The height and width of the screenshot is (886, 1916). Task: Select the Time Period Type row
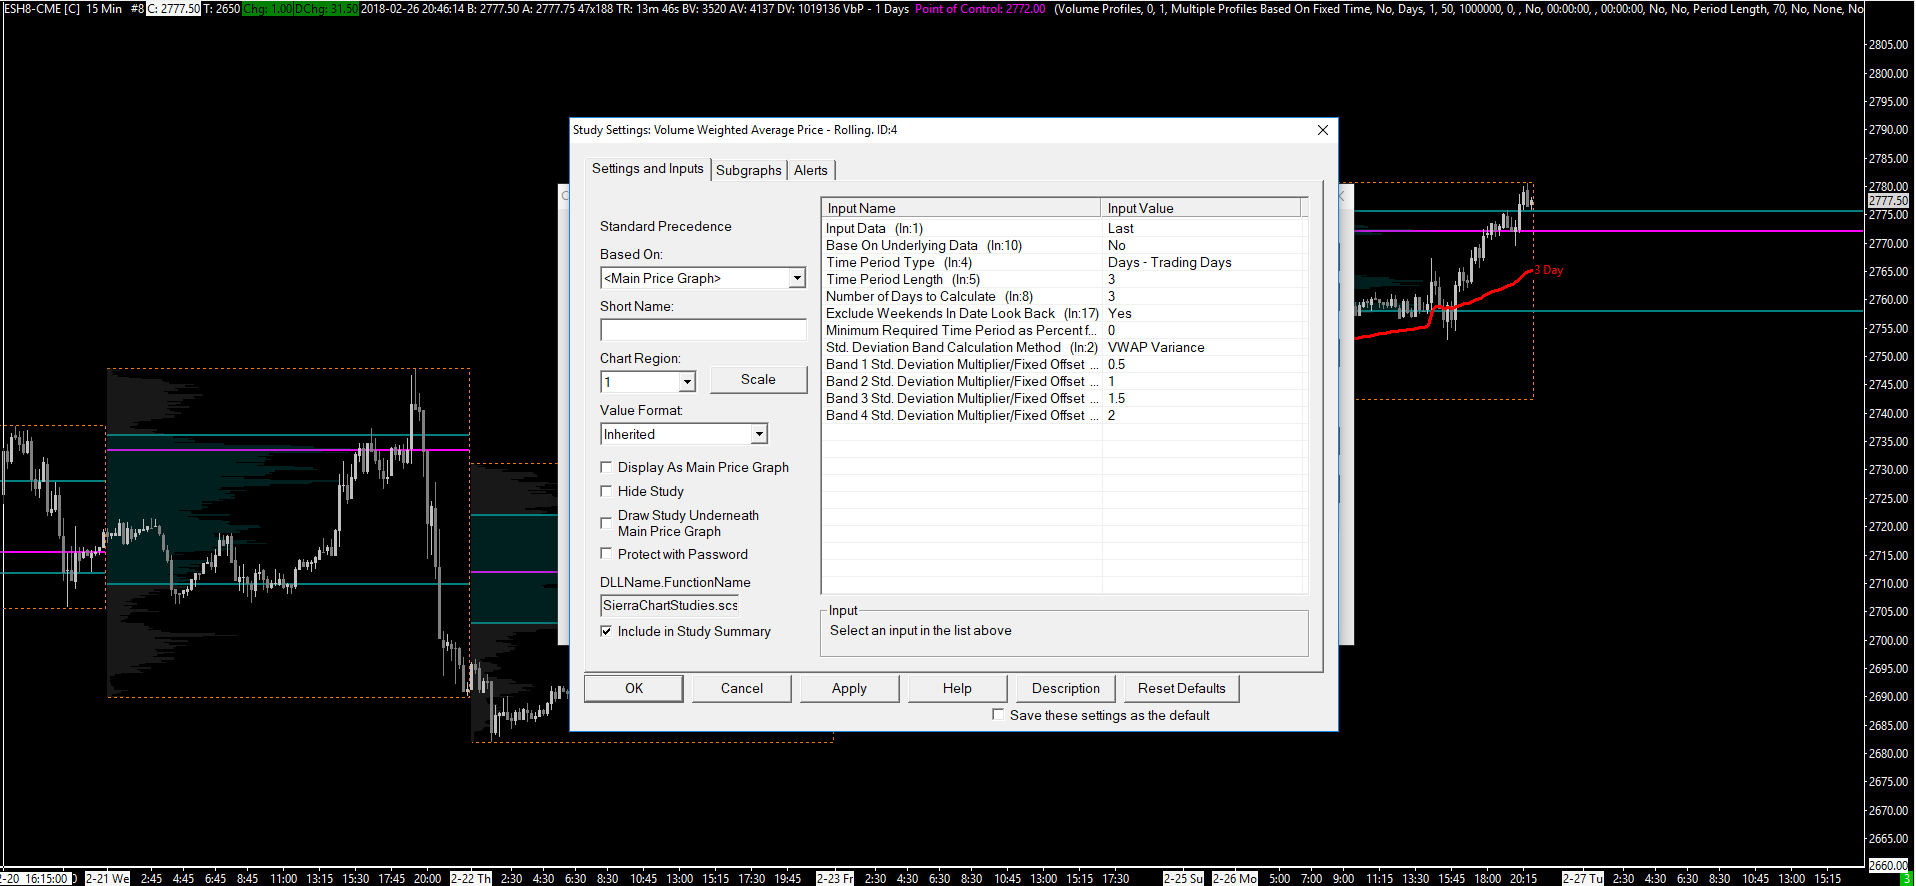[x=1064, y=262]
